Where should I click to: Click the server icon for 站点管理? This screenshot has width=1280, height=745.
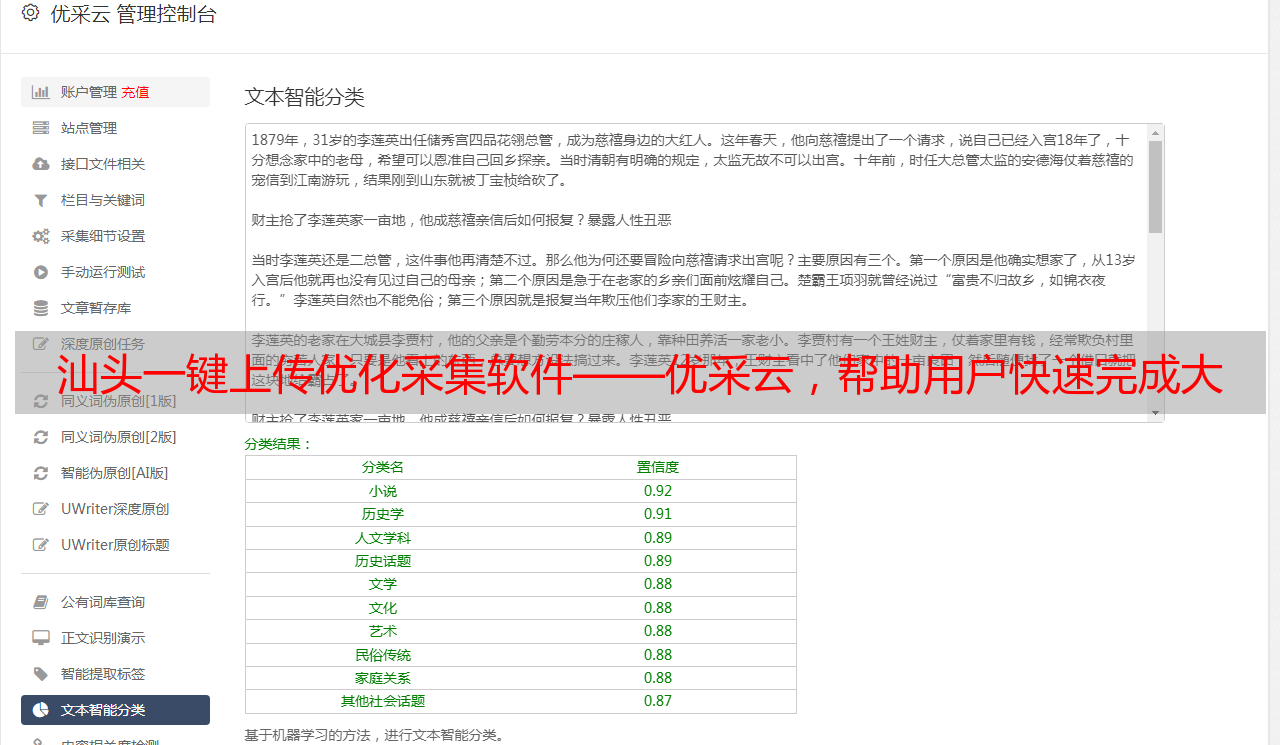tap(41, 128)
